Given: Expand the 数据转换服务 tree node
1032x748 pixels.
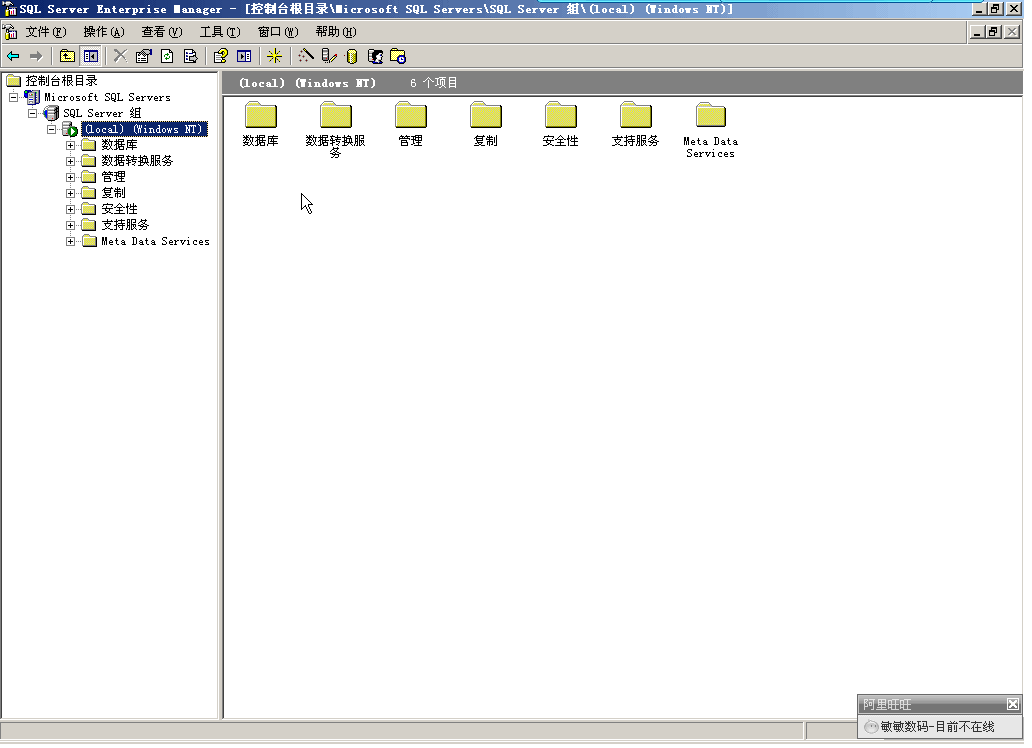Looking at the screenshot, I should point(70,161).
